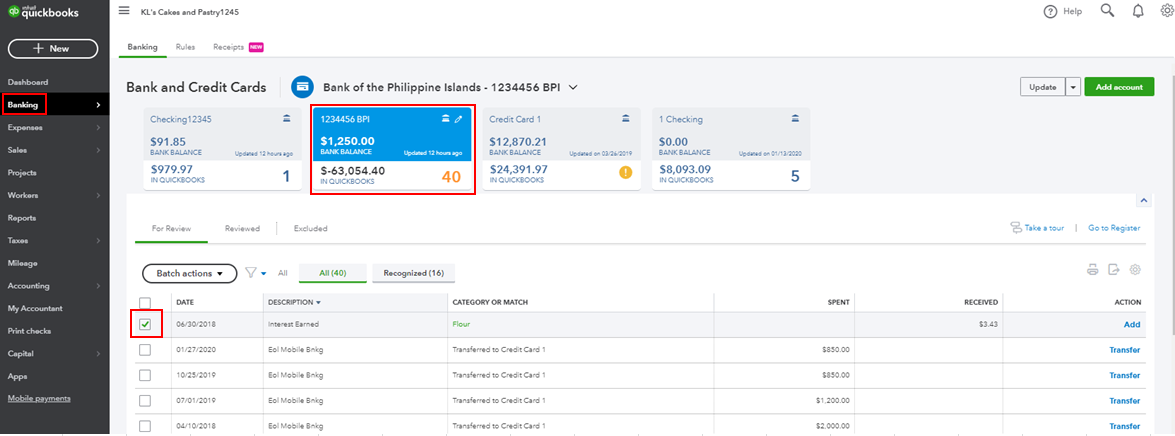This screenshot has width=1175, height=436.
Task: Click the orange warning icon on Credit Card 1
Action: click(625, 172)
